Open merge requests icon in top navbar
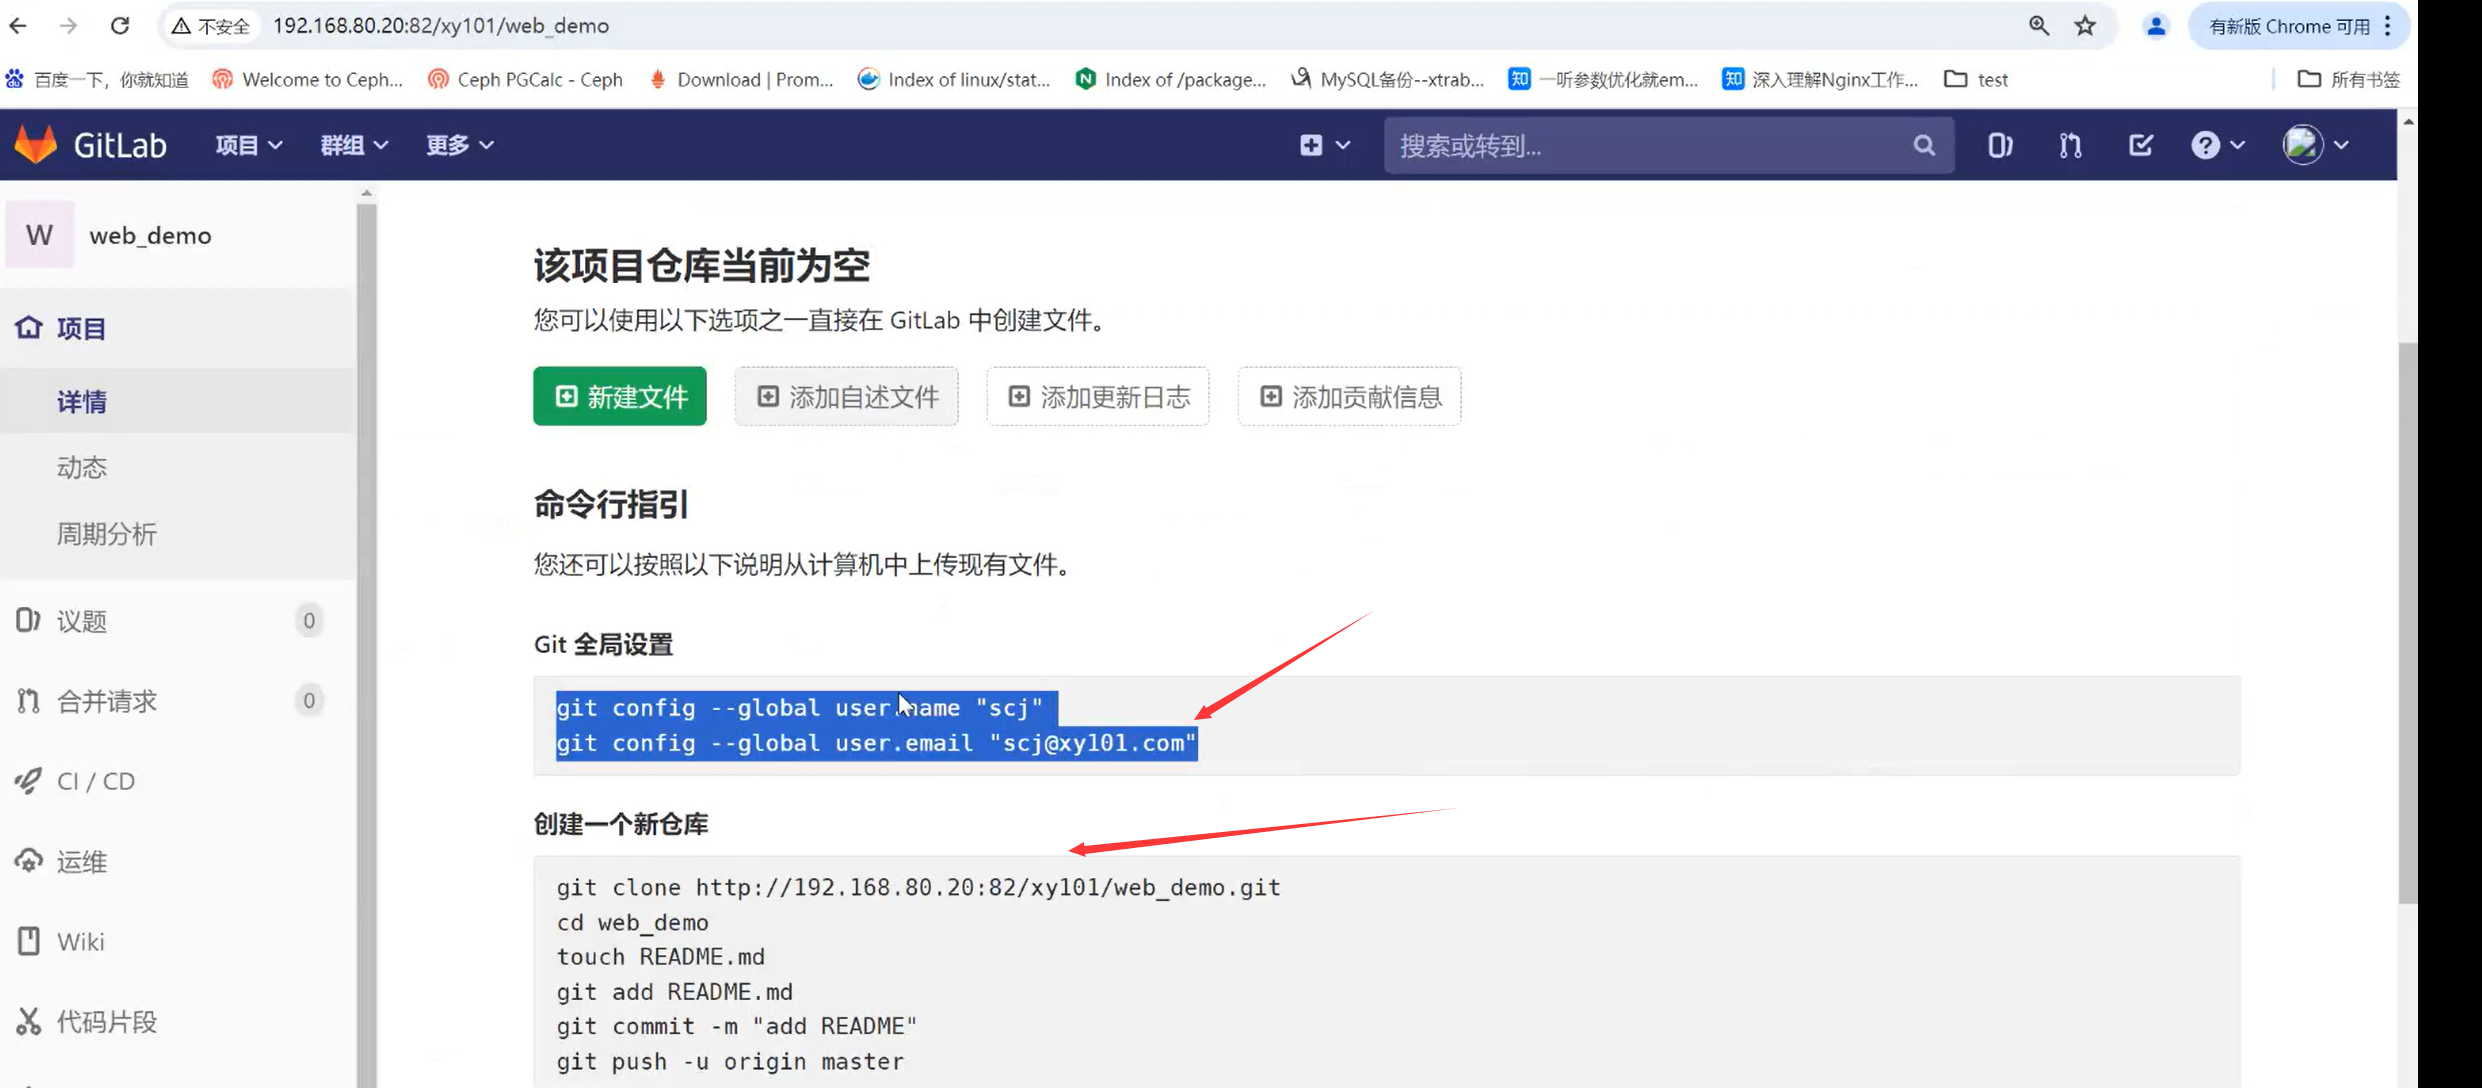 2070,146
